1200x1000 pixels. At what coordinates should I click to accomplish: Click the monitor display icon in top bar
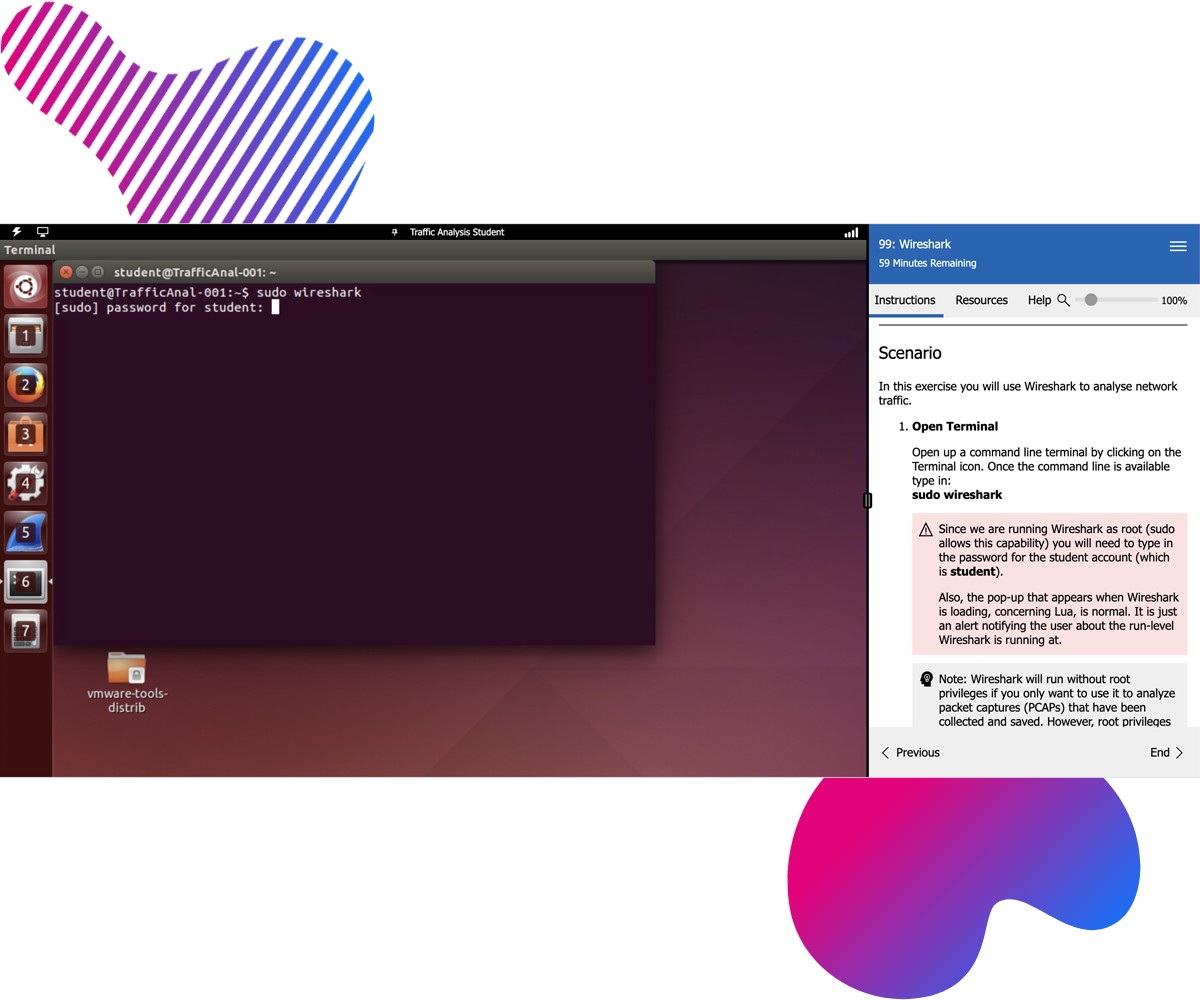[x=43, y=232]
